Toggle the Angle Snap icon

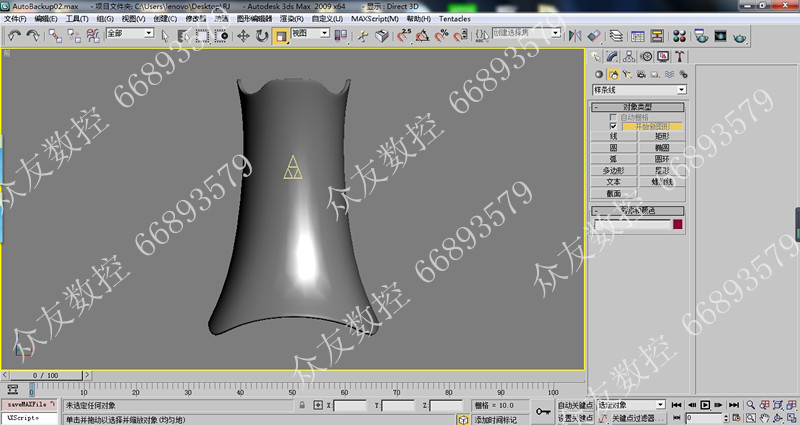click(x=422, y=36)
